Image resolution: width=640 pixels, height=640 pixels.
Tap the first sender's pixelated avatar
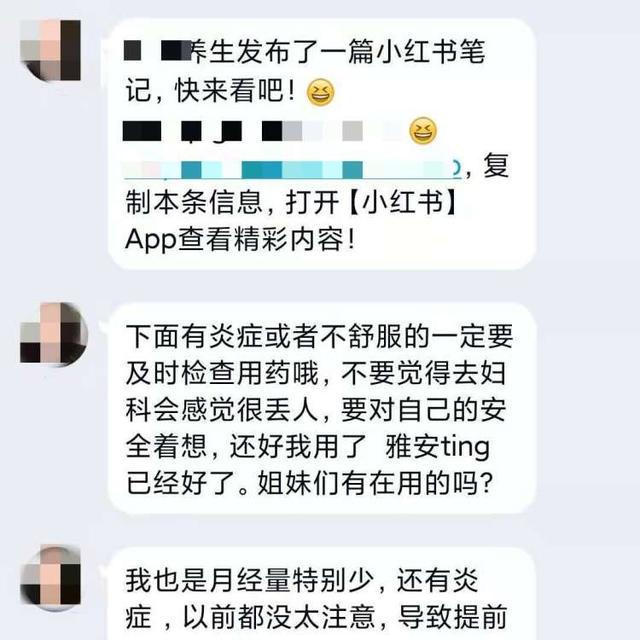point(50,50)
